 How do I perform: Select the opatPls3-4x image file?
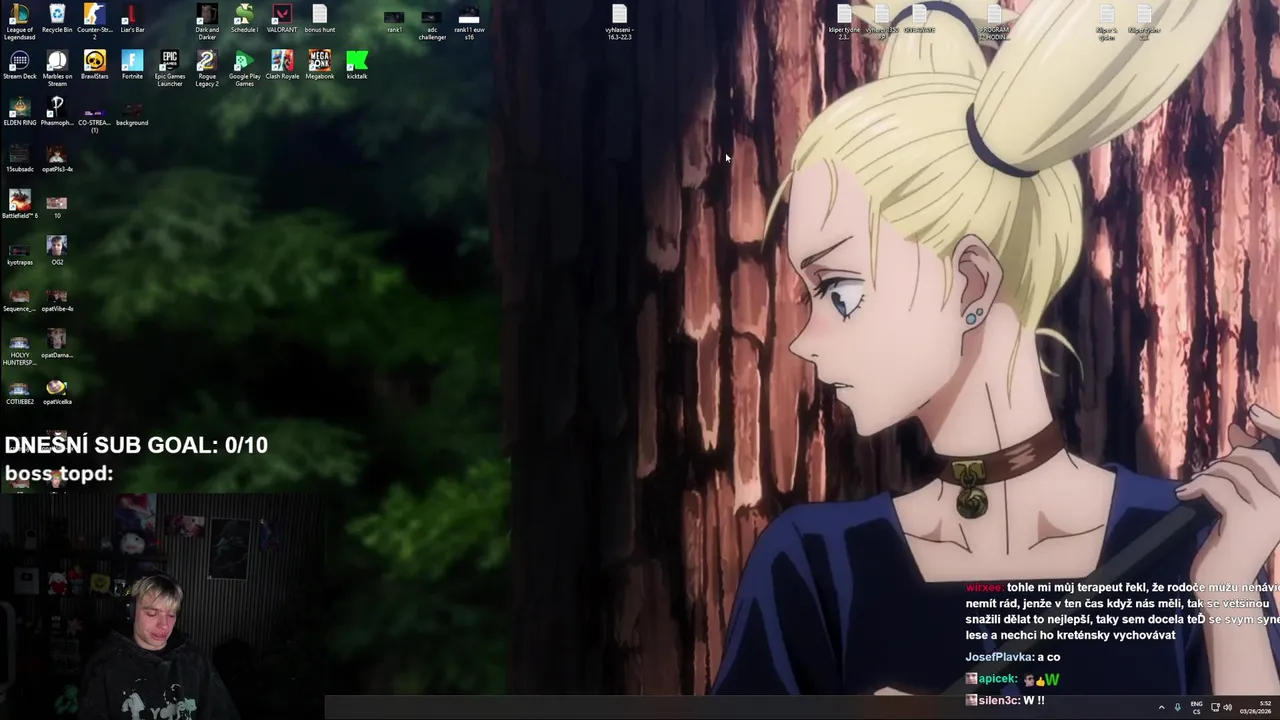pyautogui.click(x=57, y=159)
